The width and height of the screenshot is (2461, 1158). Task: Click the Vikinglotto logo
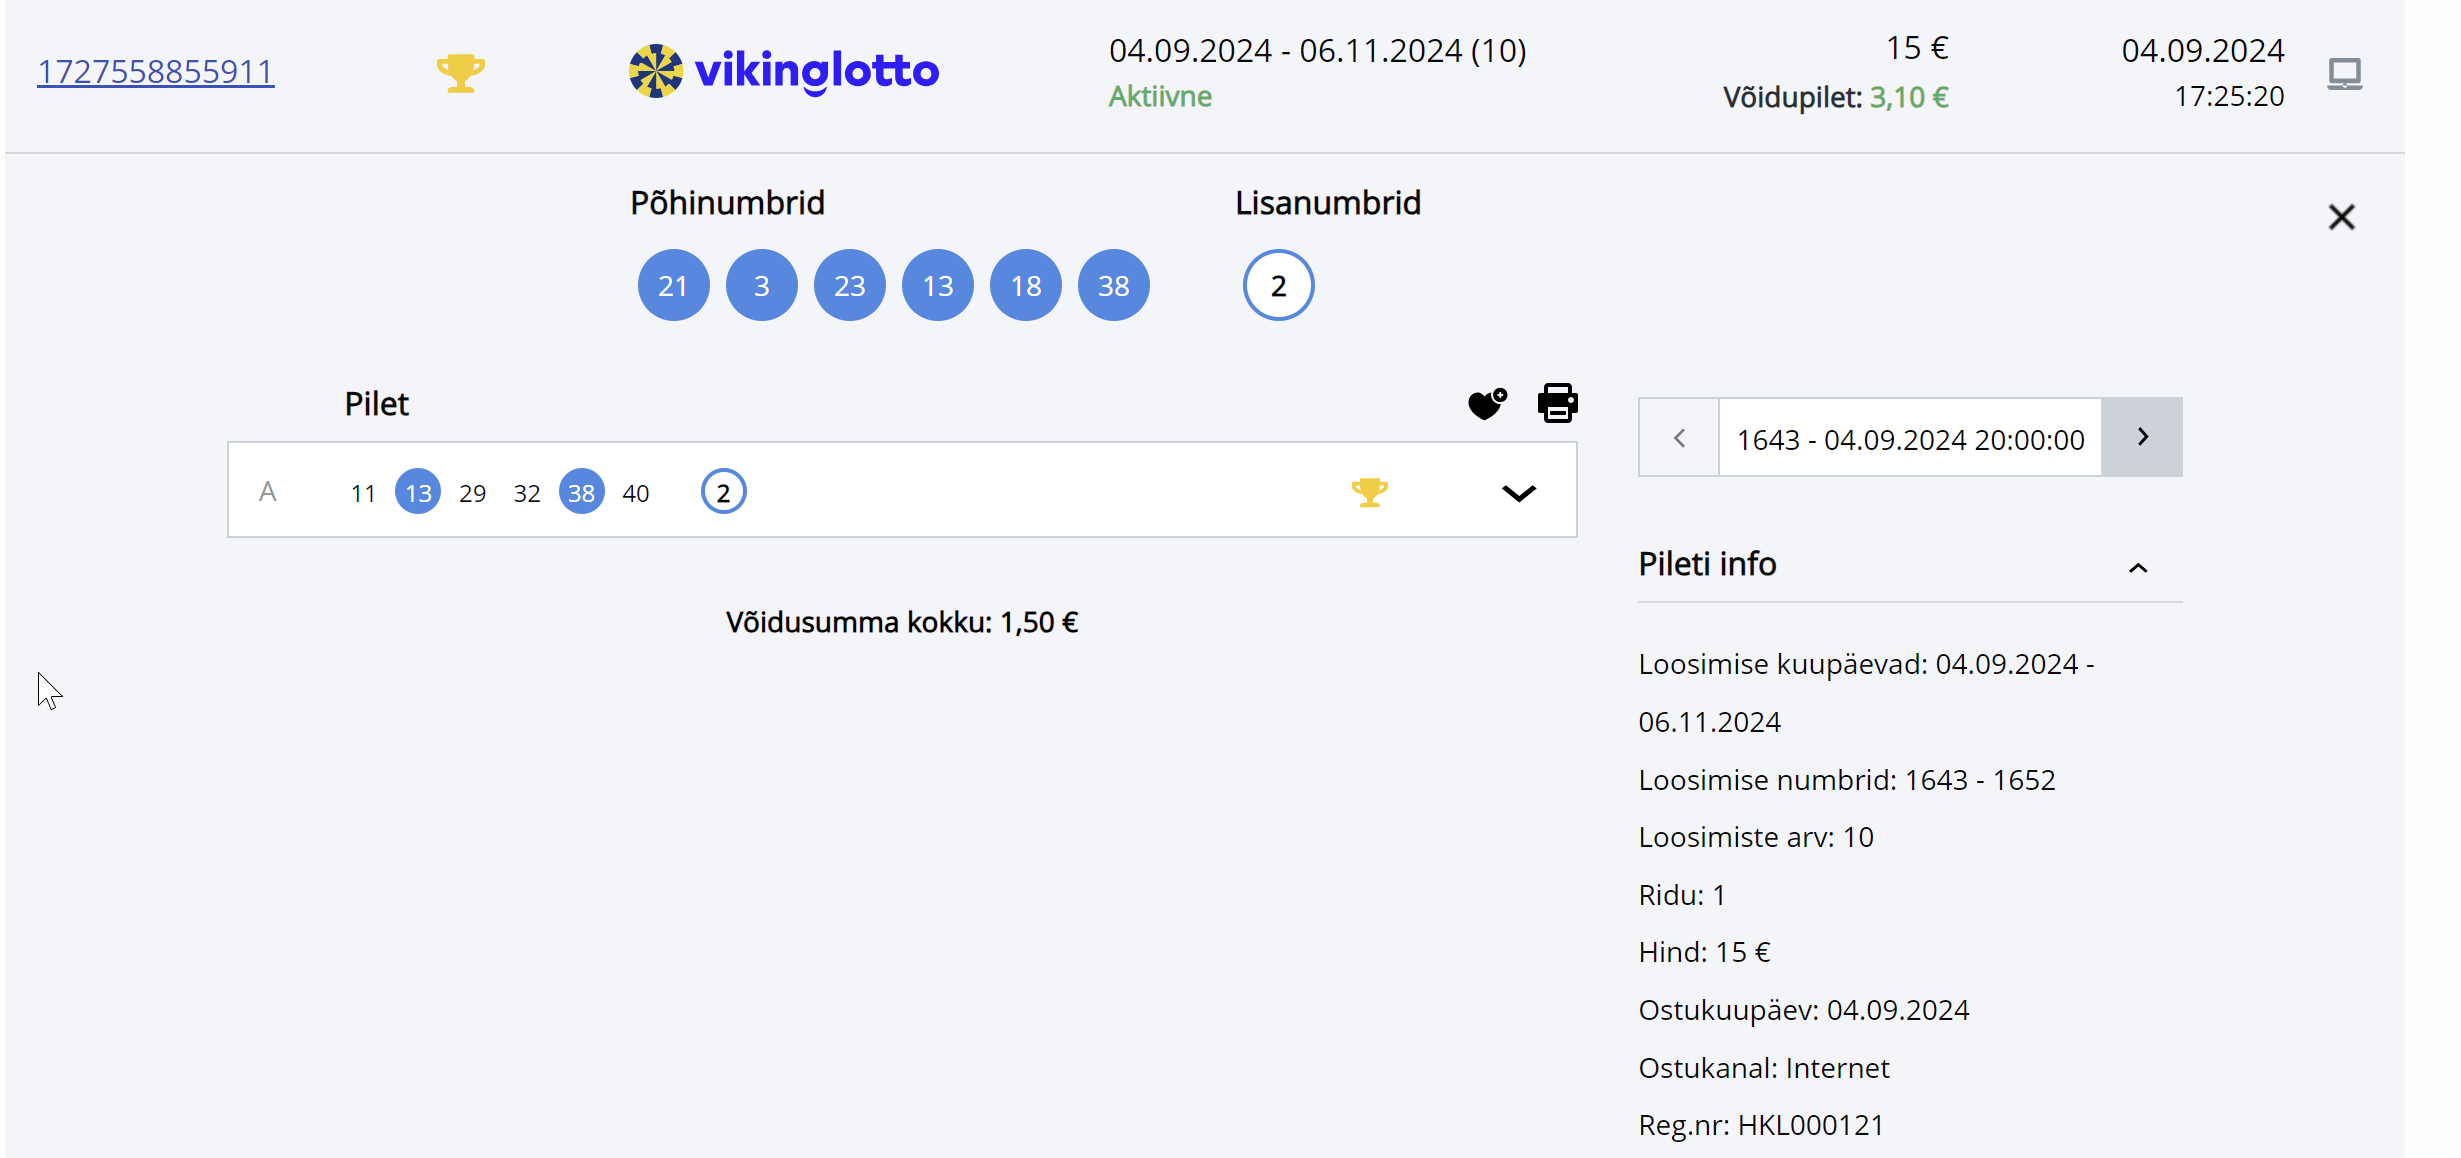pyautogui.click(x=784, y=71)
